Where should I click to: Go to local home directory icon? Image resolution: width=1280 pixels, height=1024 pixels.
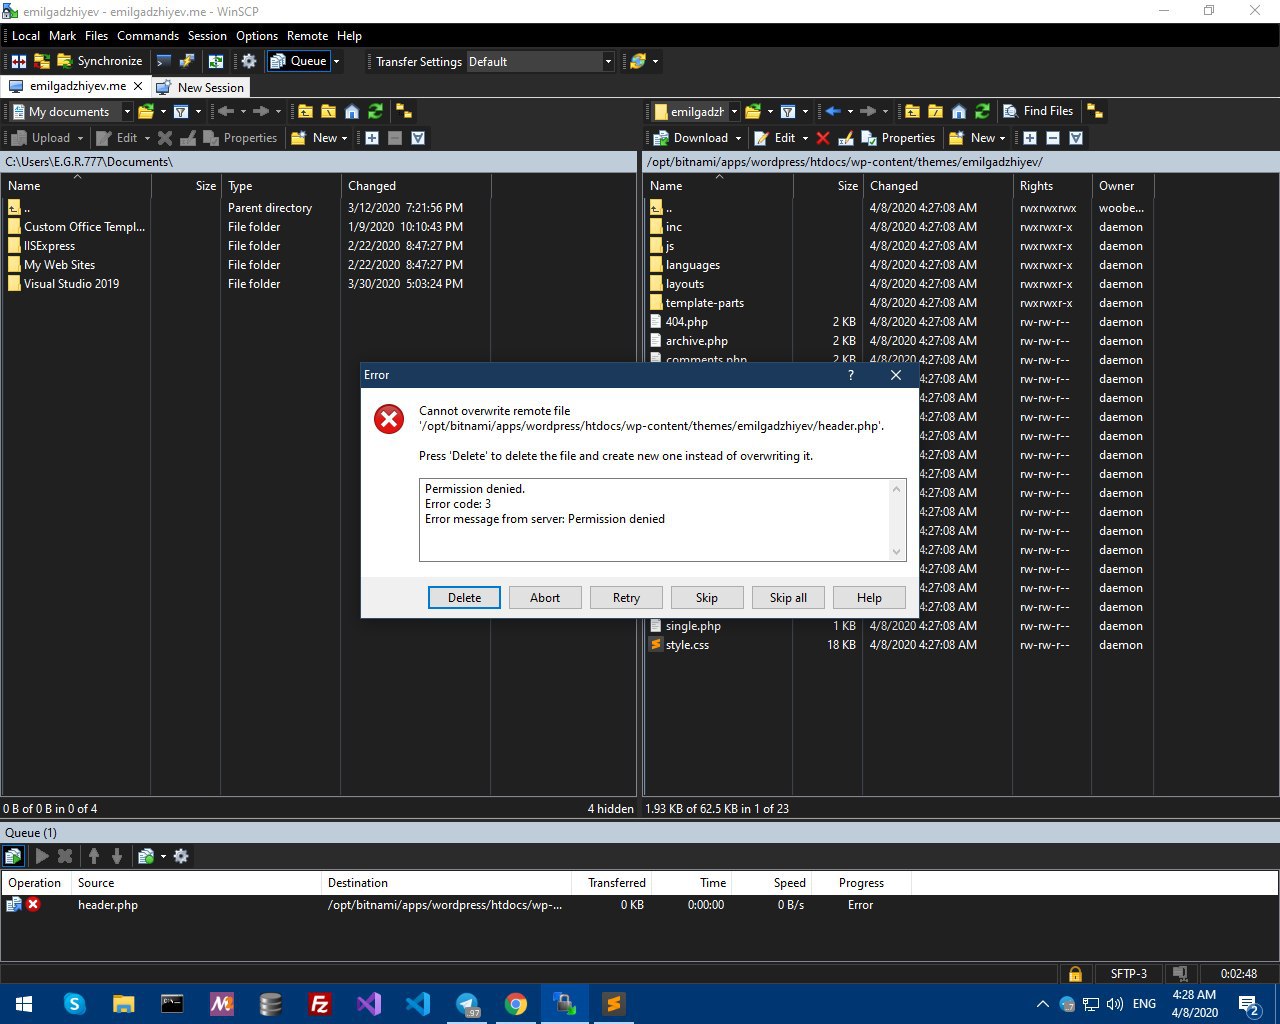(x=352, y=111)
